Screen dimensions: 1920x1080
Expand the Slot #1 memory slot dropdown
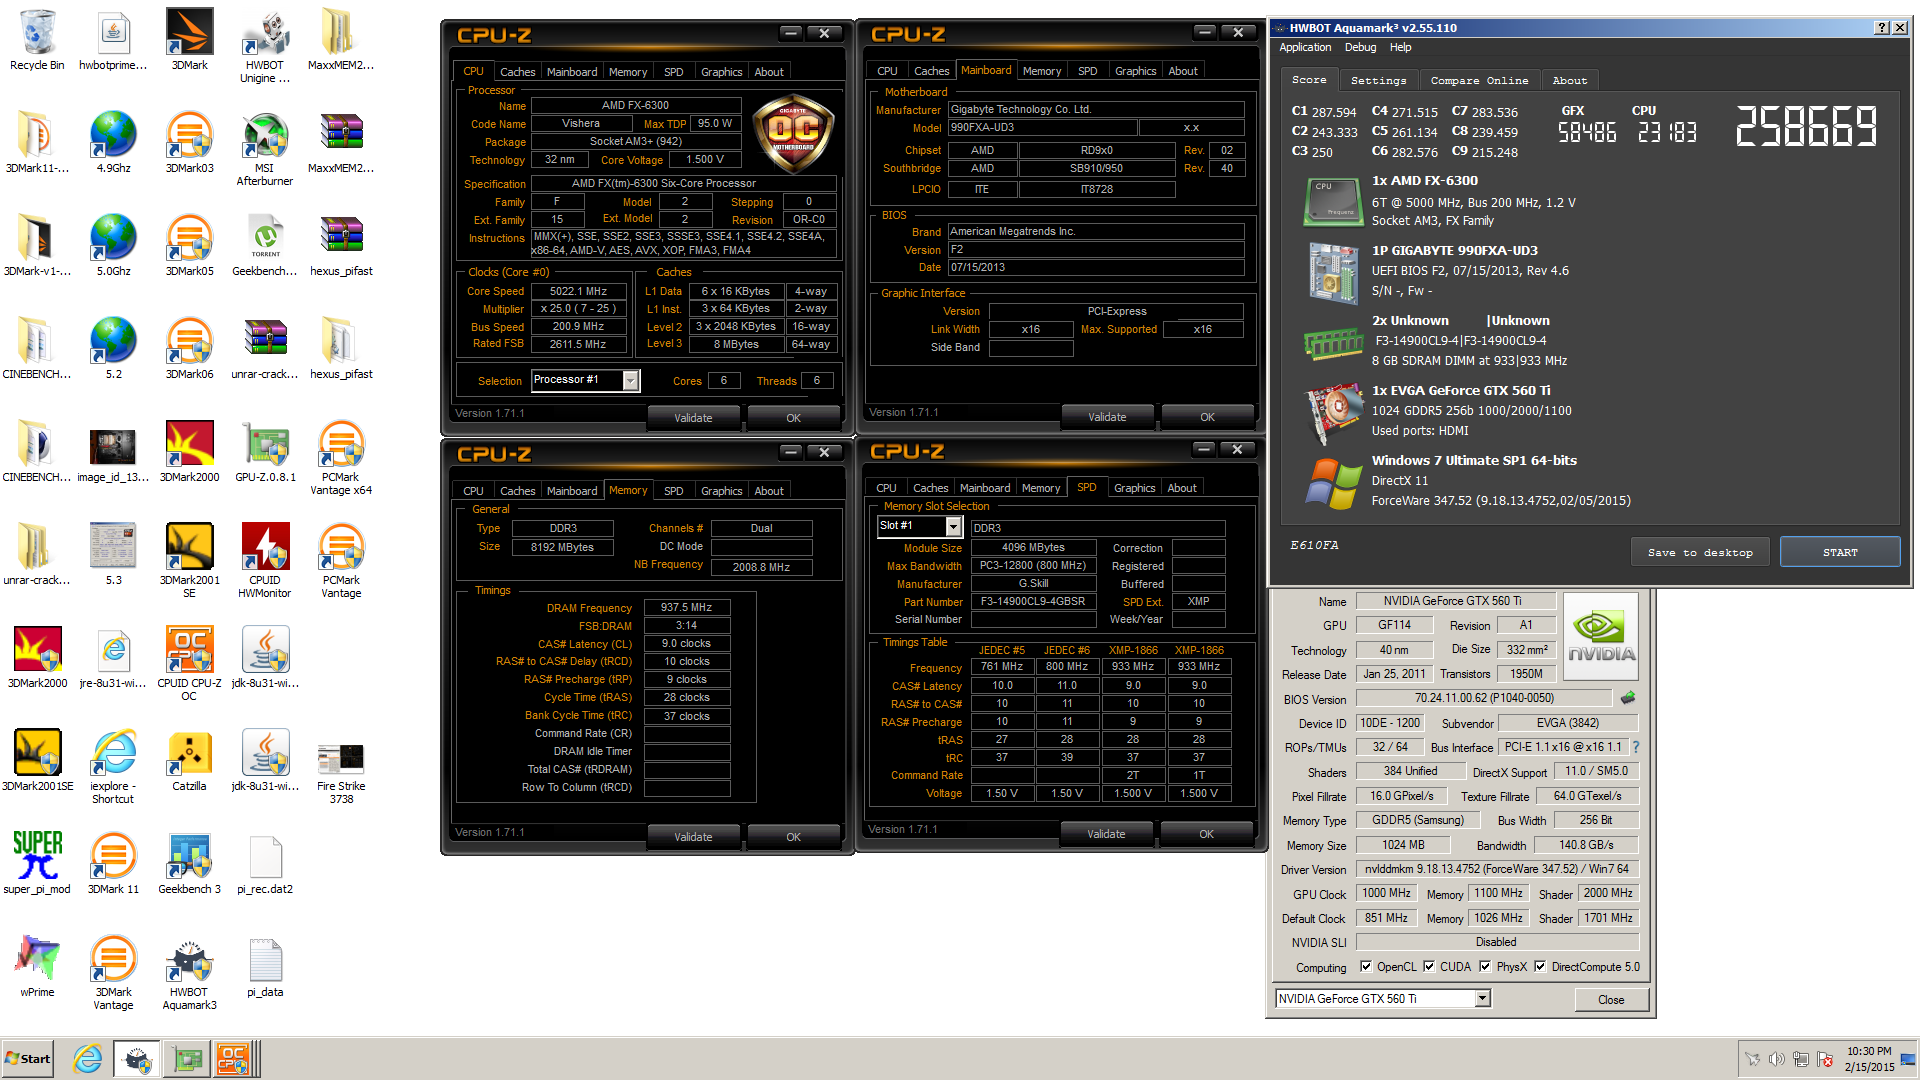953,526
